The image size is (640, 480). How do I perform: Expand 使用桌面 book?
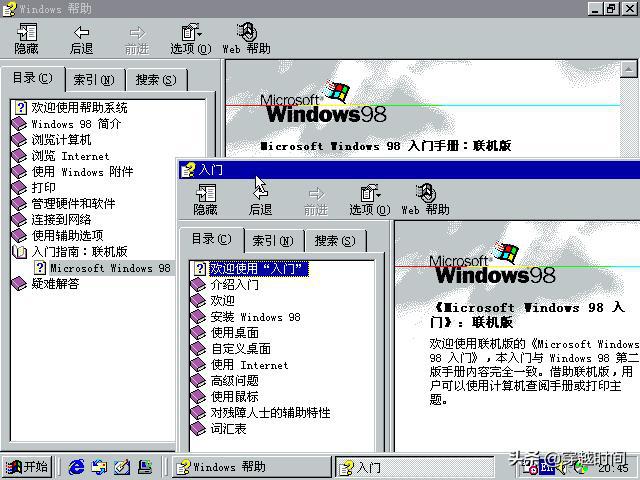(224, 333)
